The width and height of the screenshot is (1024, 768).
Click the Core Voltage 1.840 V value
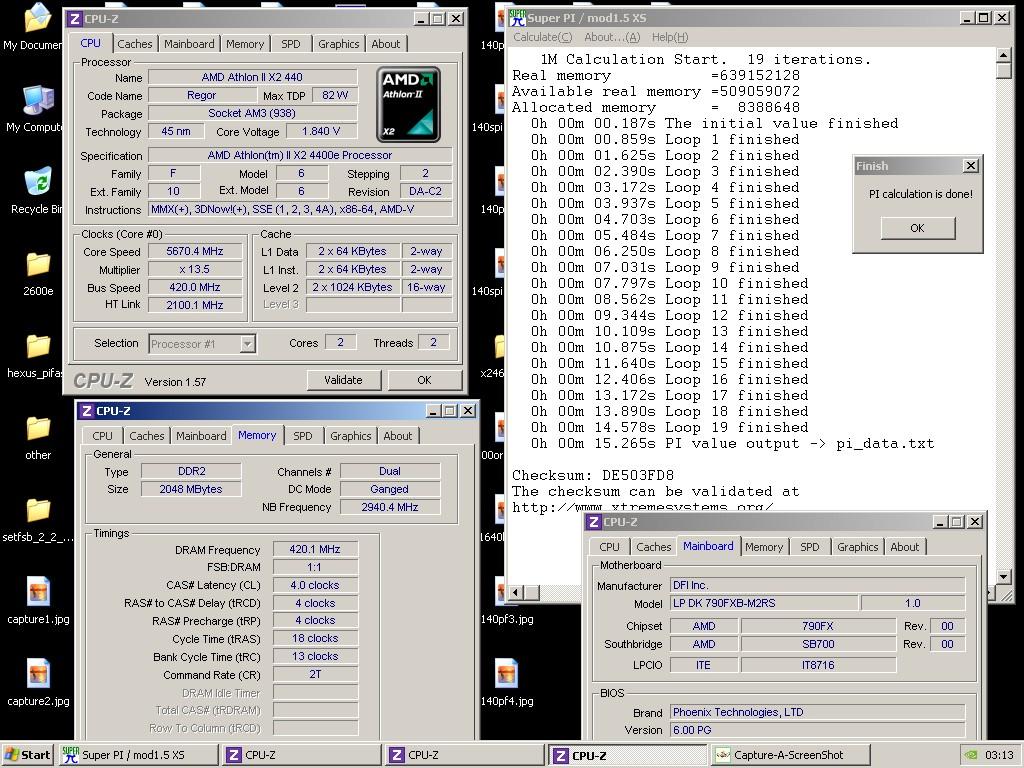pos(321,131)
